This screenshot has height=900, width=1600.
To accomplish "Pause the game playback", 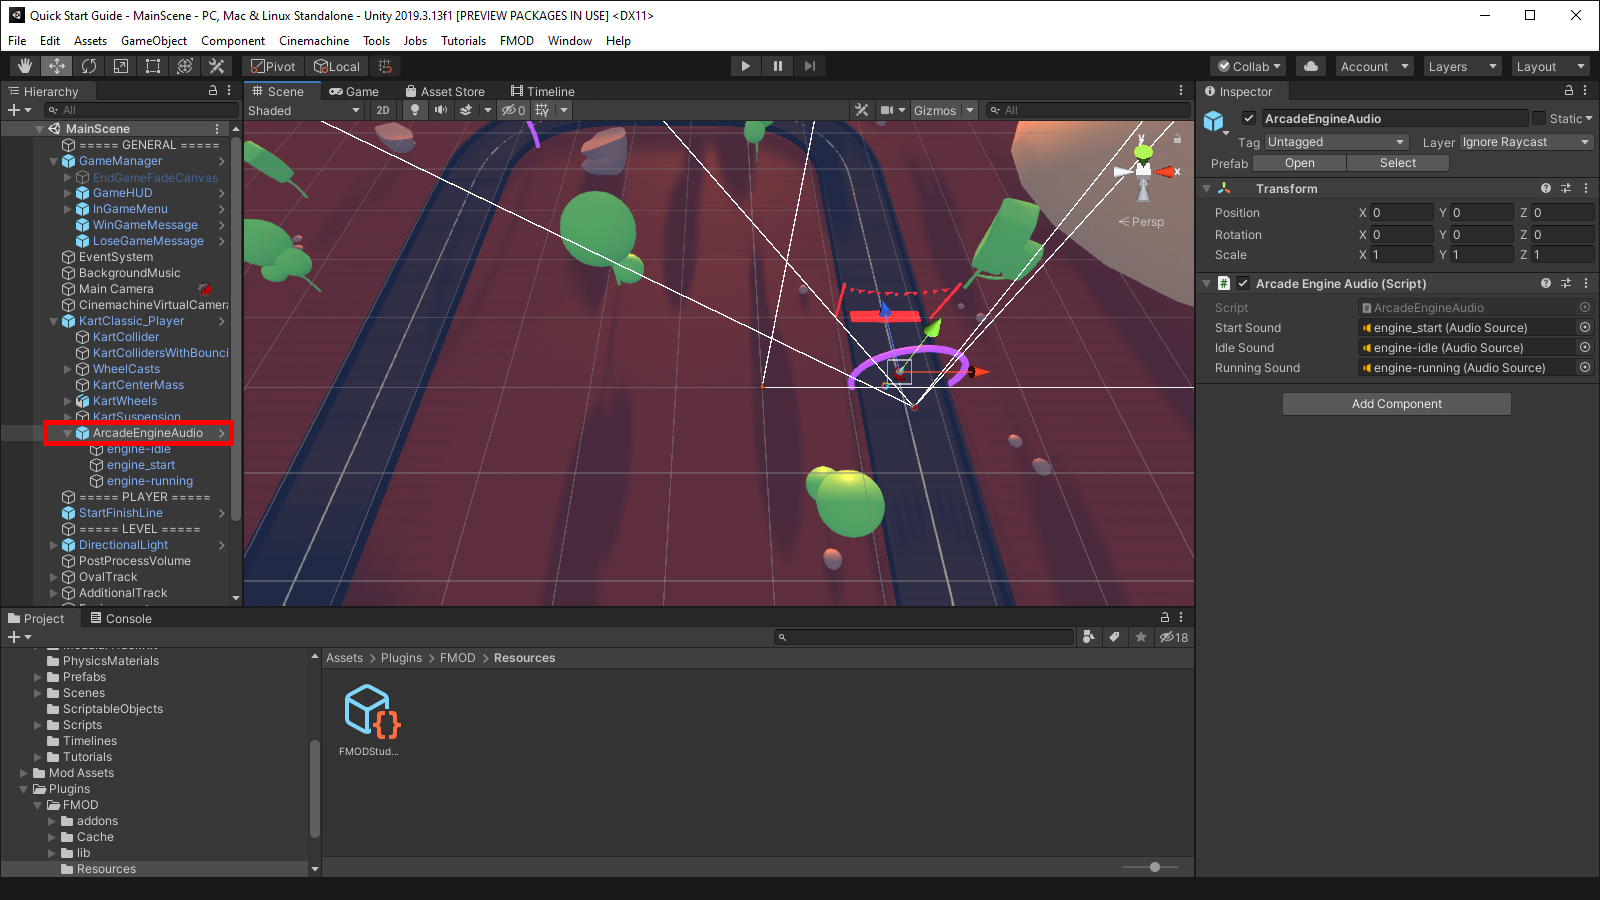I will pos(777,66).
